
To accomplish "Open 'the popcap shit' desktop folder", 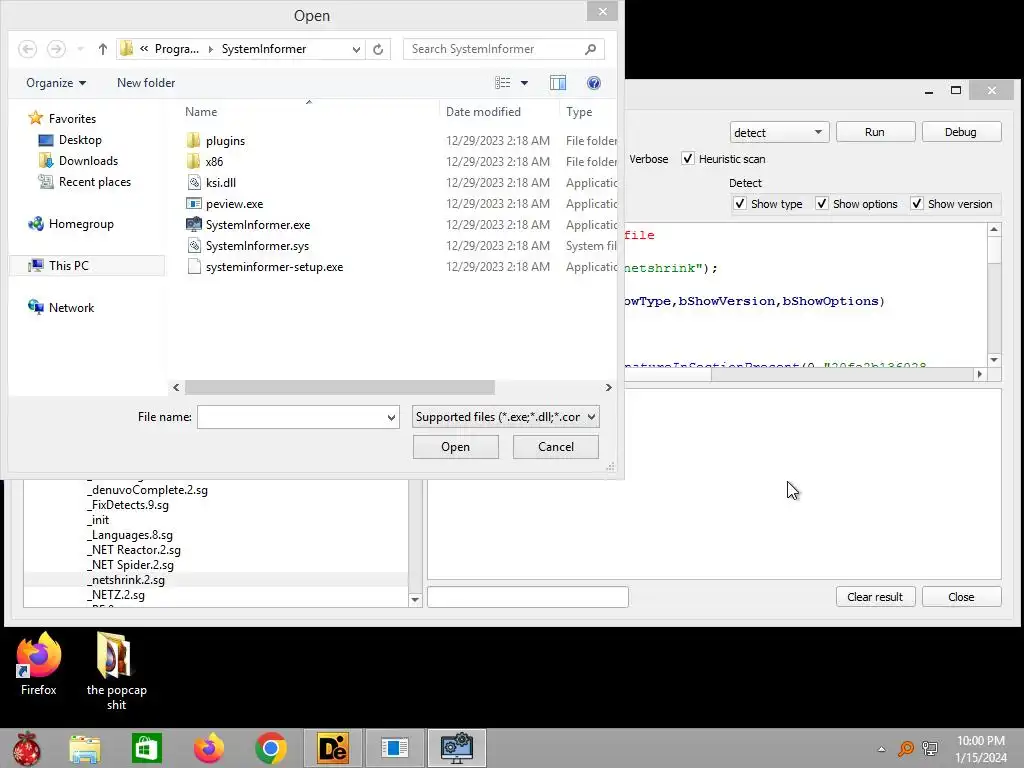I will coord(116,671).
